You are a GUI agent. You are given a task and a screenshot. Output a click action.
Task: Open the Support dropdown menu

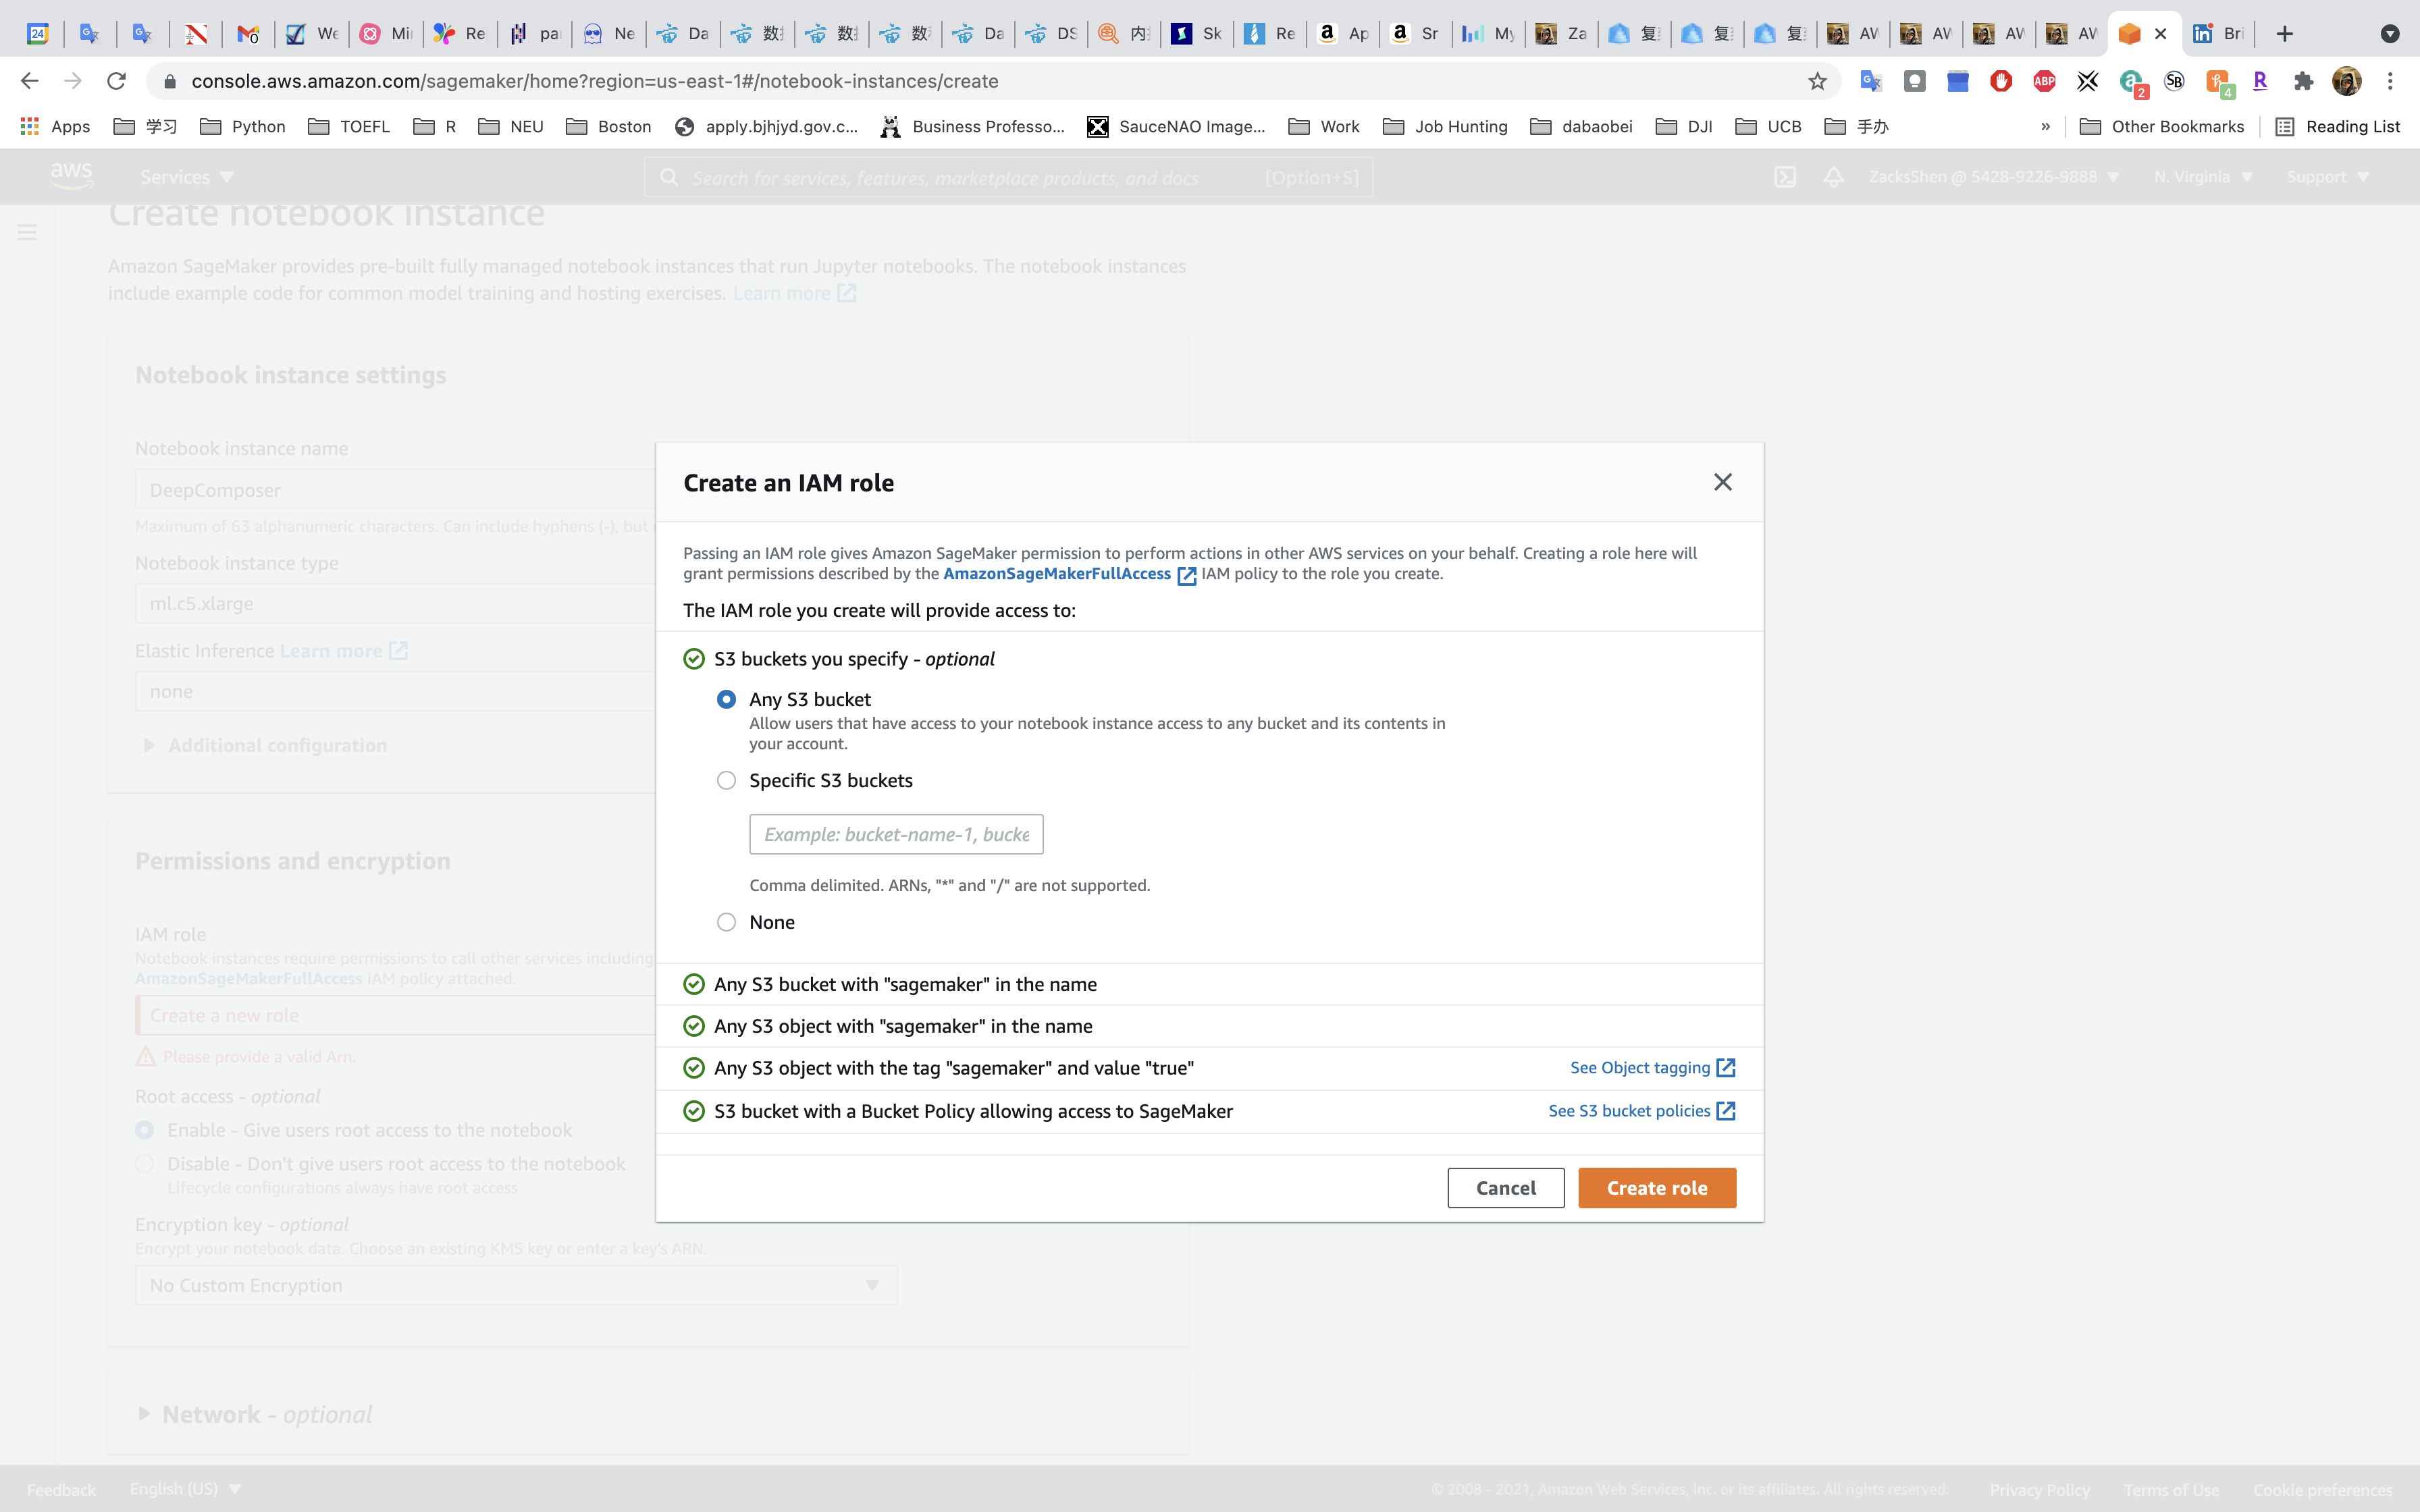(x=2327, y=177)
